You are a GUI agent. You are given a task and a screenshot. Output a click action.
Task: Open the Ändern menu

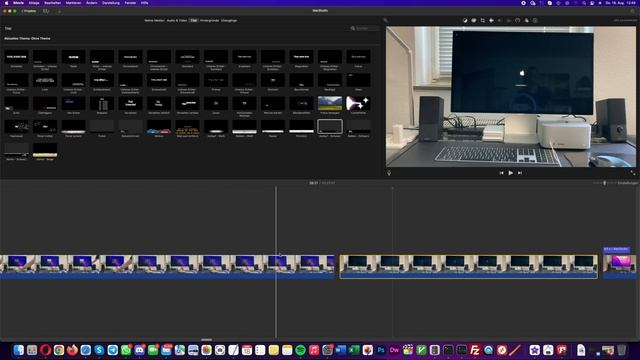pos(92,3)
